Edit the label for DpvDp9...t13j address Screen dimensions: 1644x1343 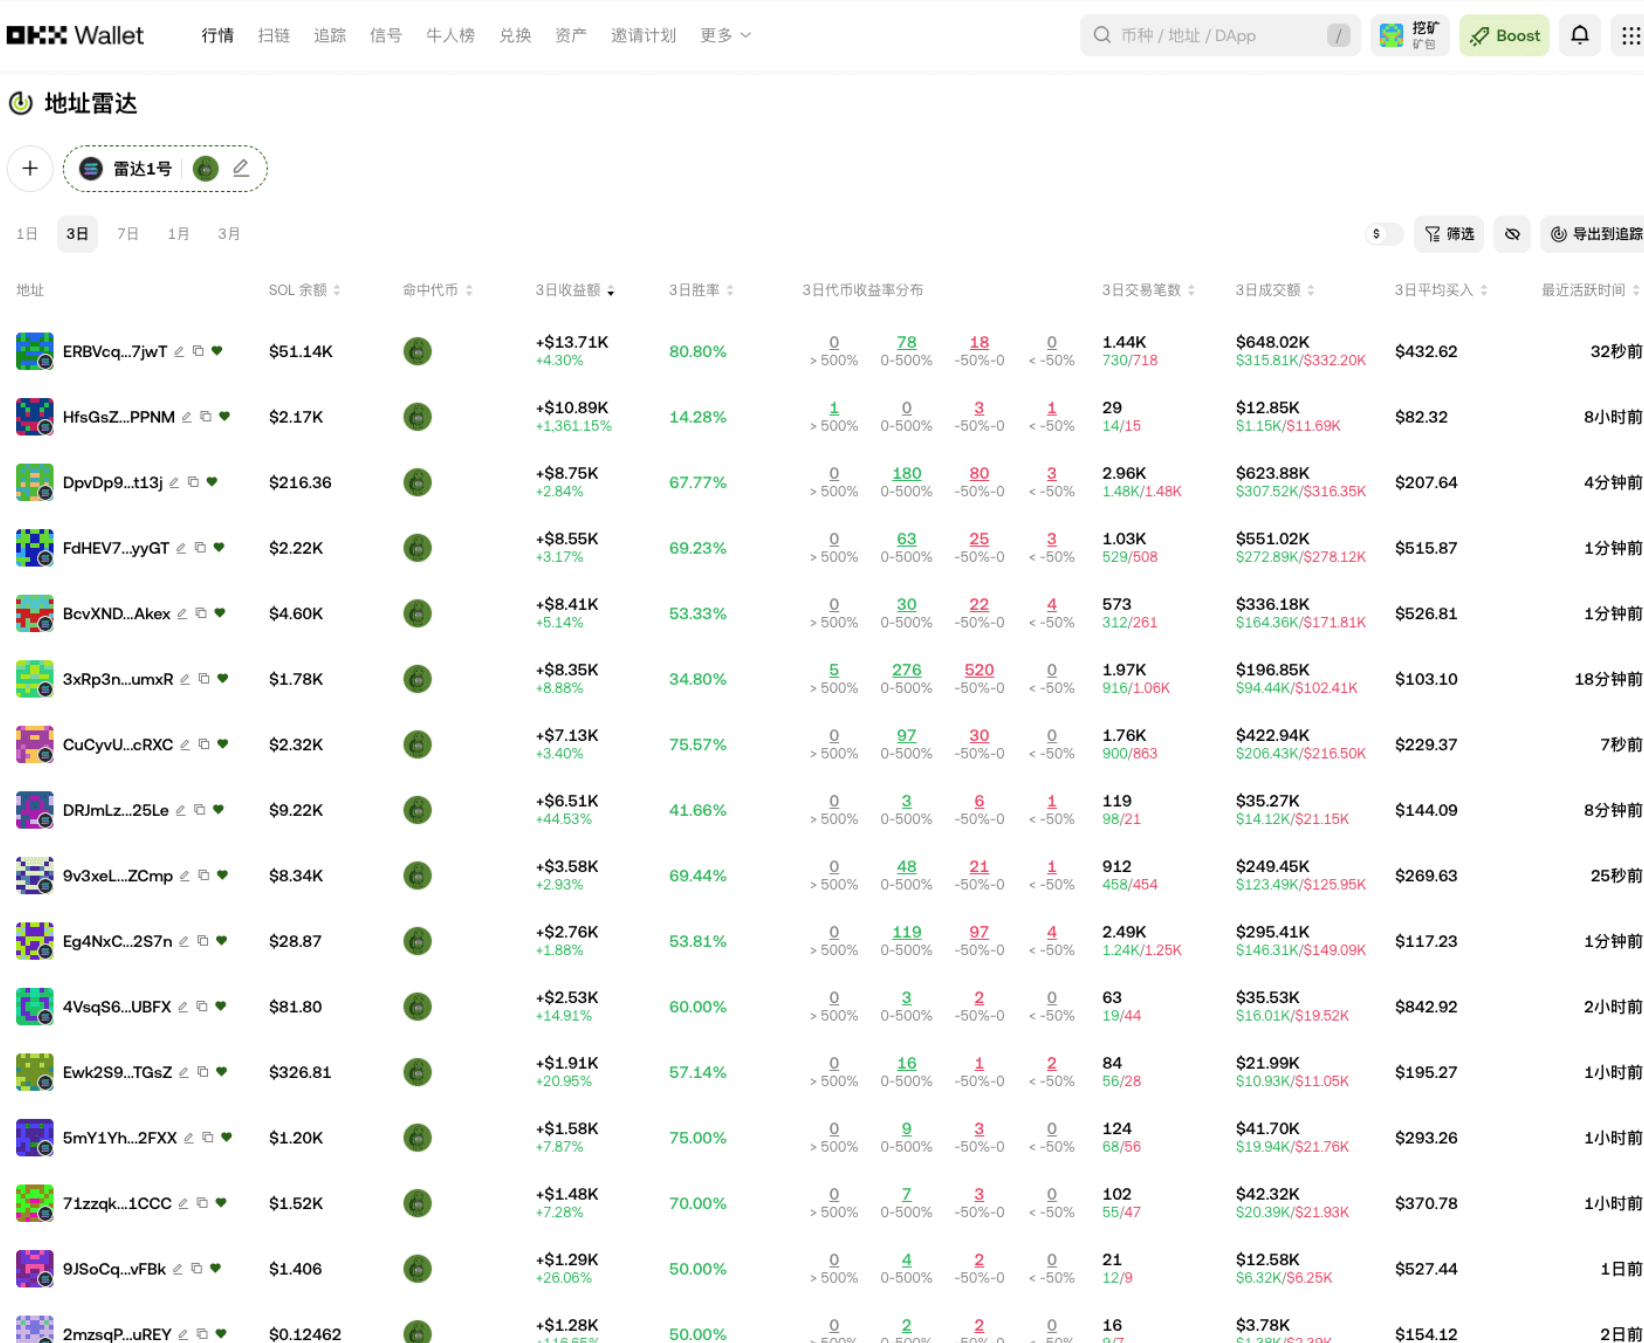click(174, 482)
